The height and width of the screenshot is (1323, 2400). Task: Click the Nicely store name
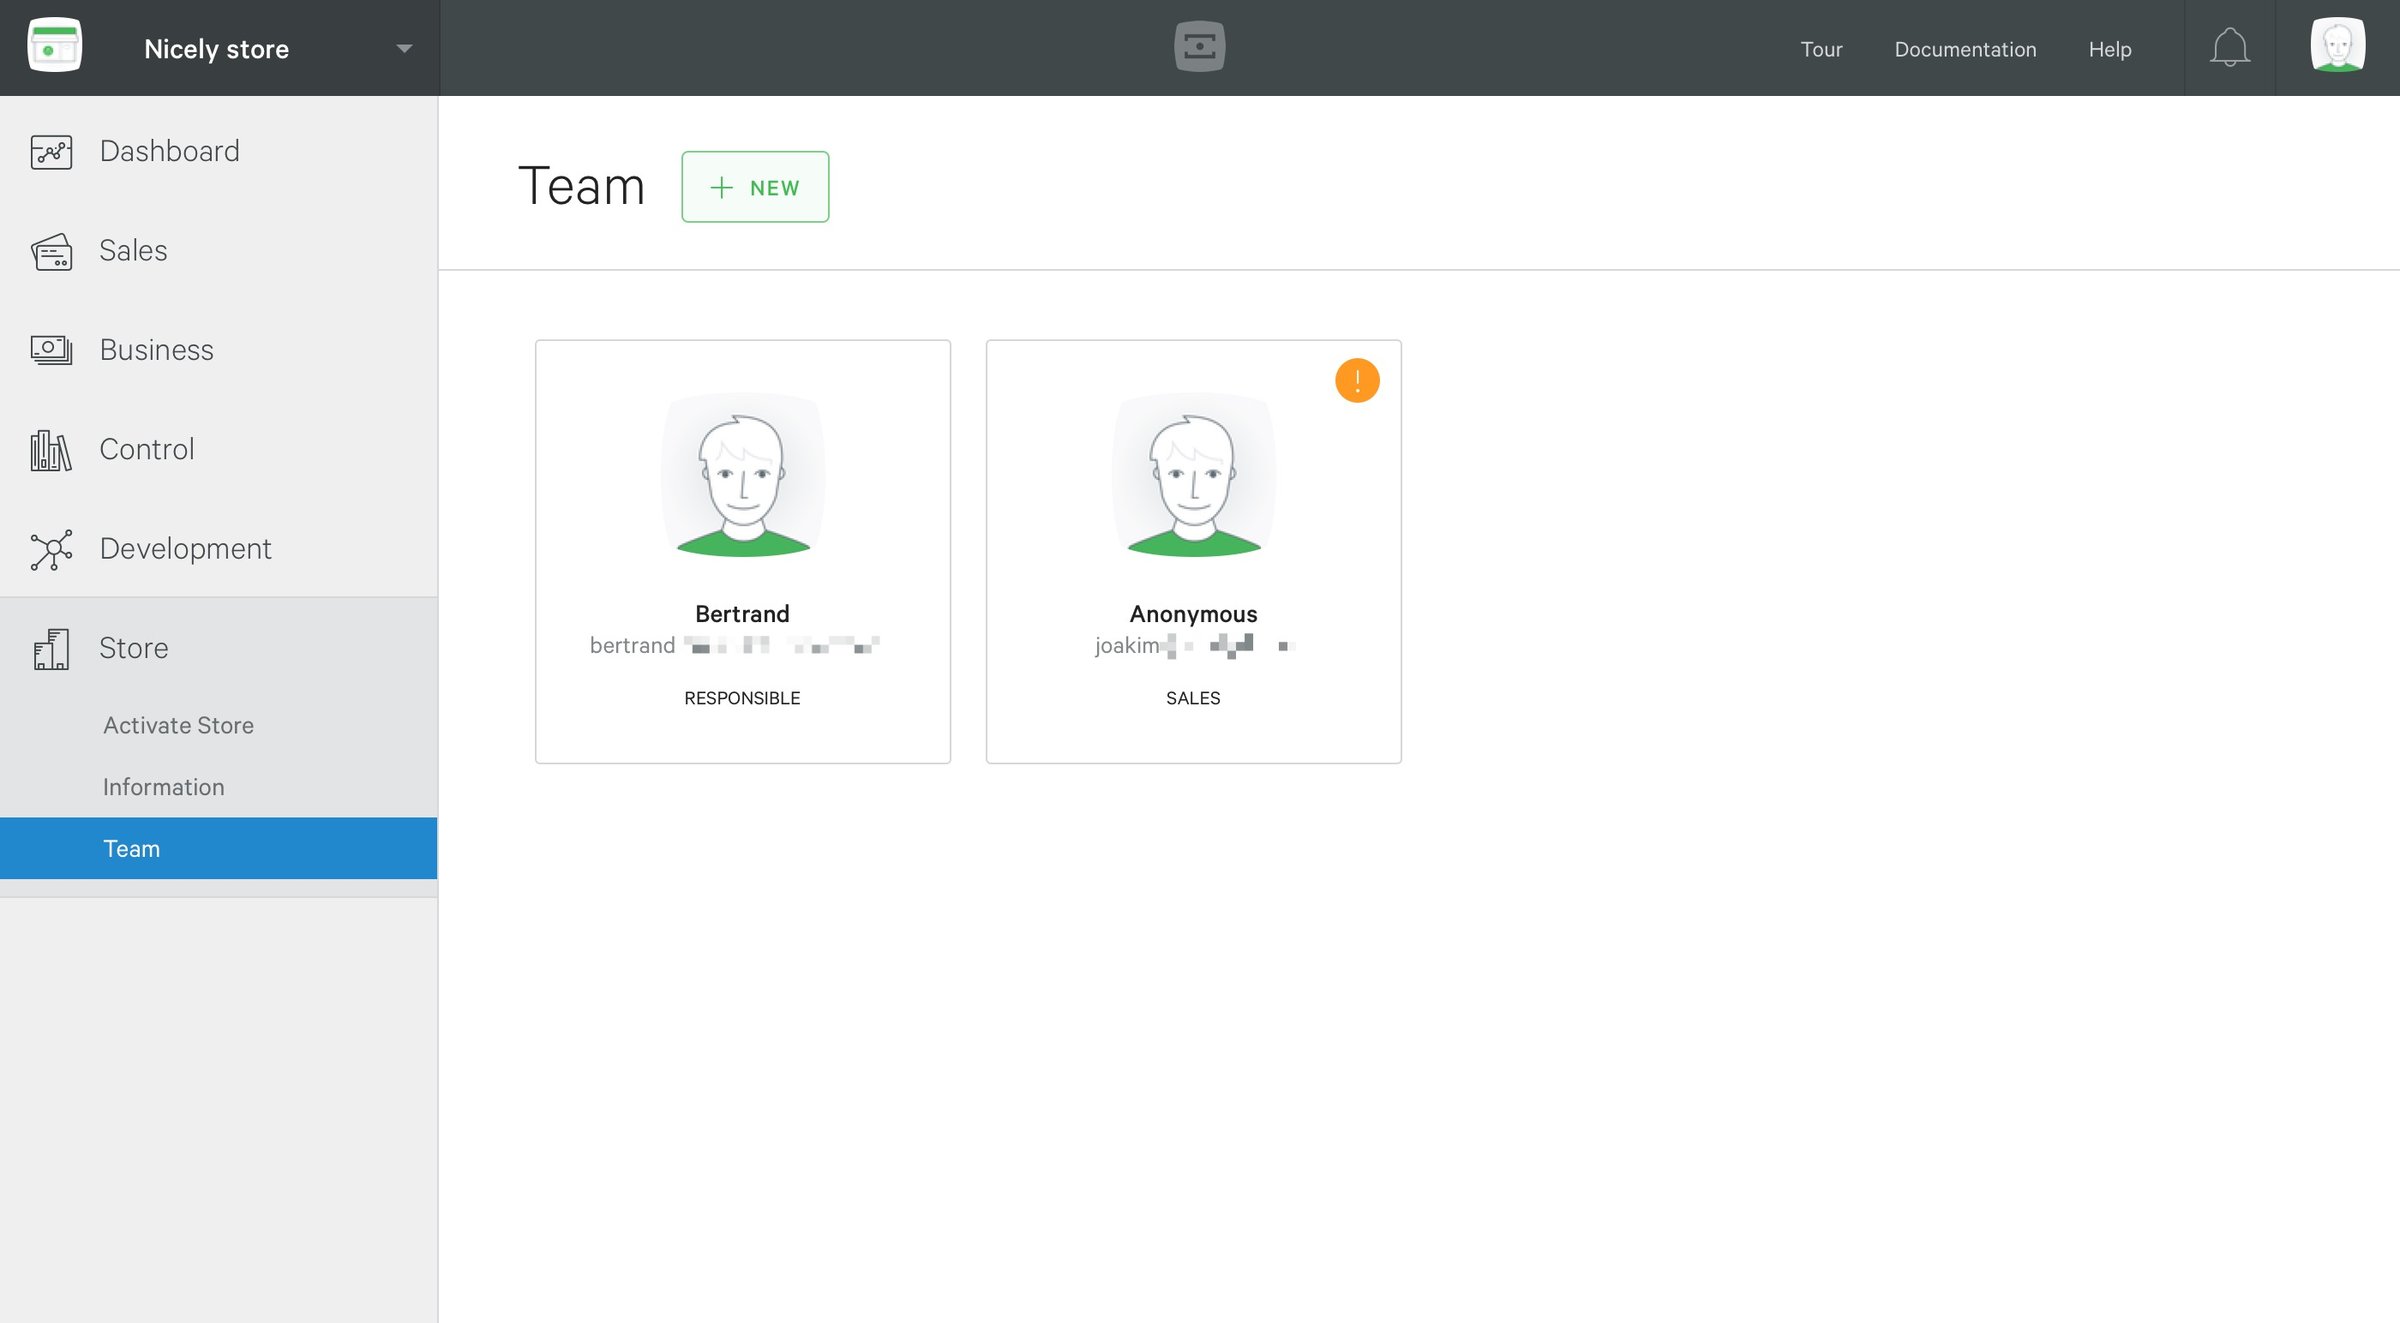(x=216, y=49)
